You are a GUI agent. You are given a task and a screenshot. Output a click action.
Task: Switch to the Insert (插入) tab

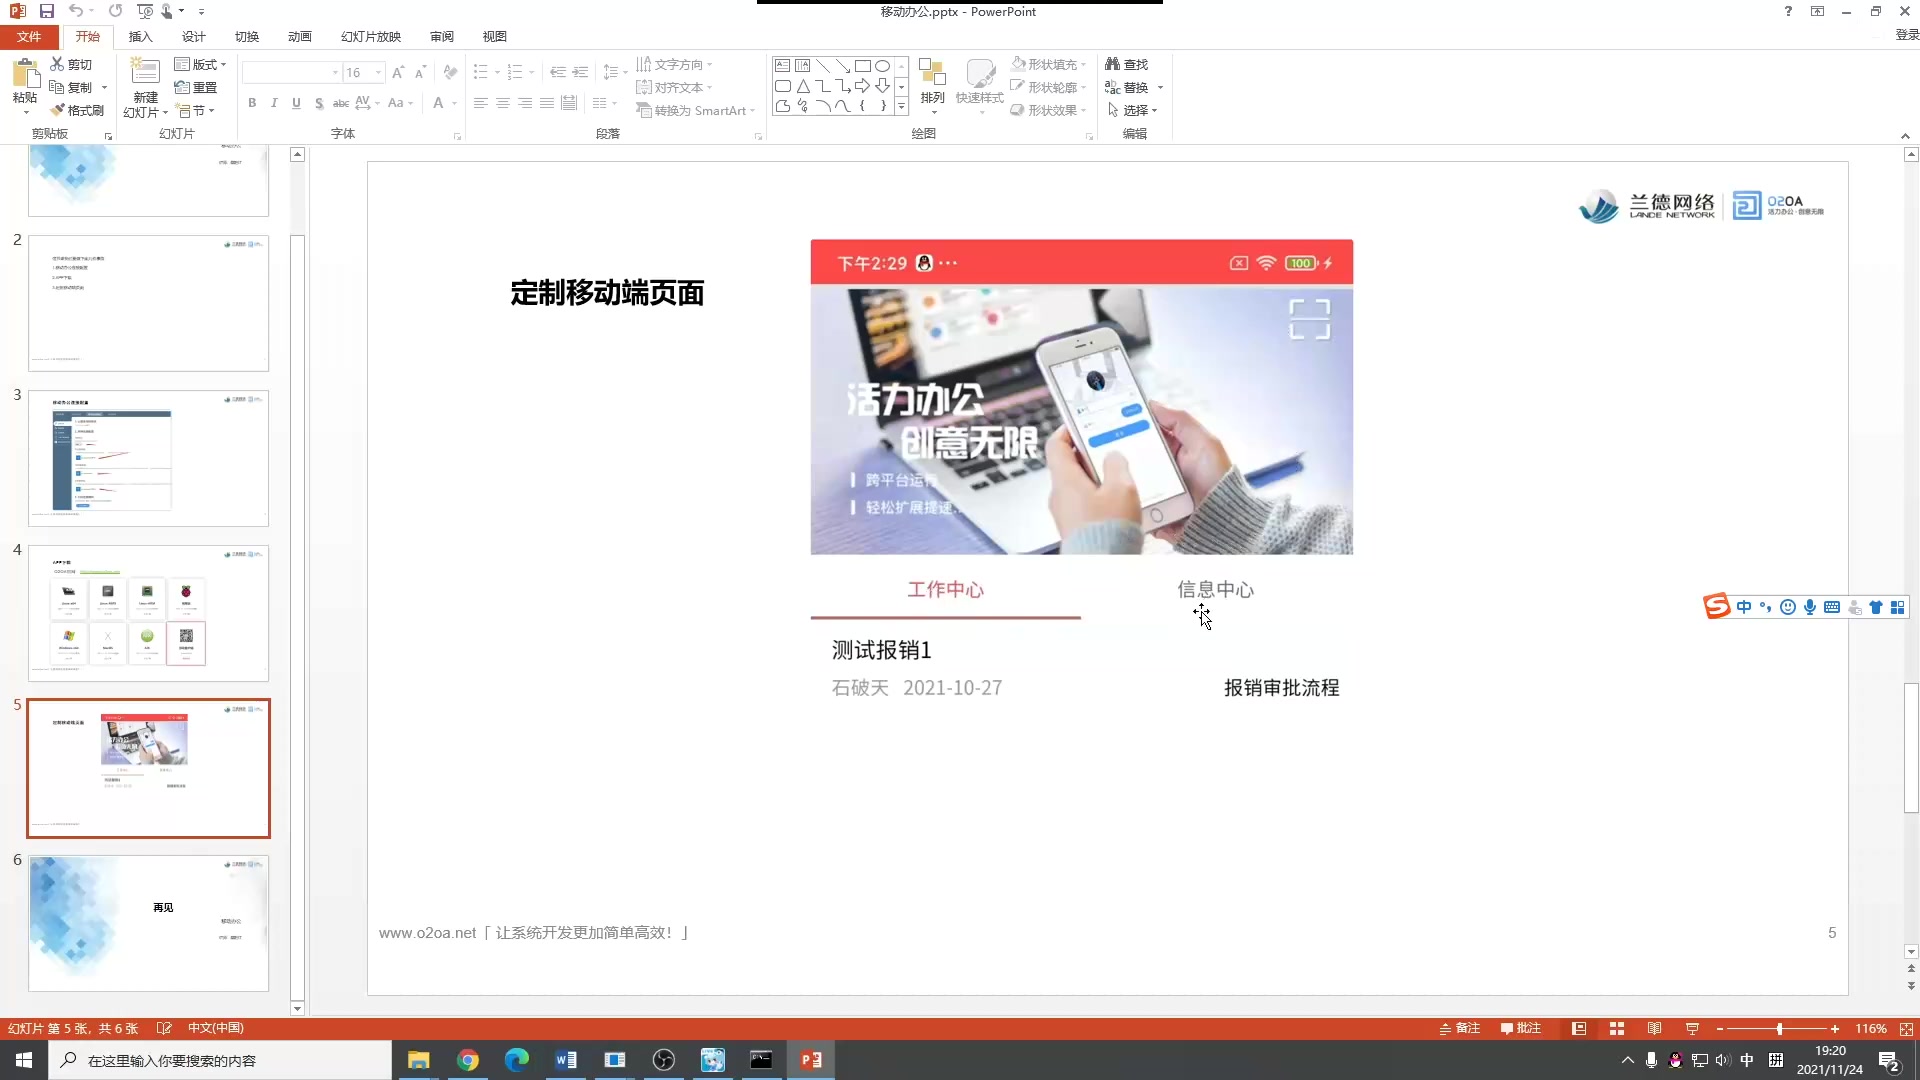click(x=140, y=36)
